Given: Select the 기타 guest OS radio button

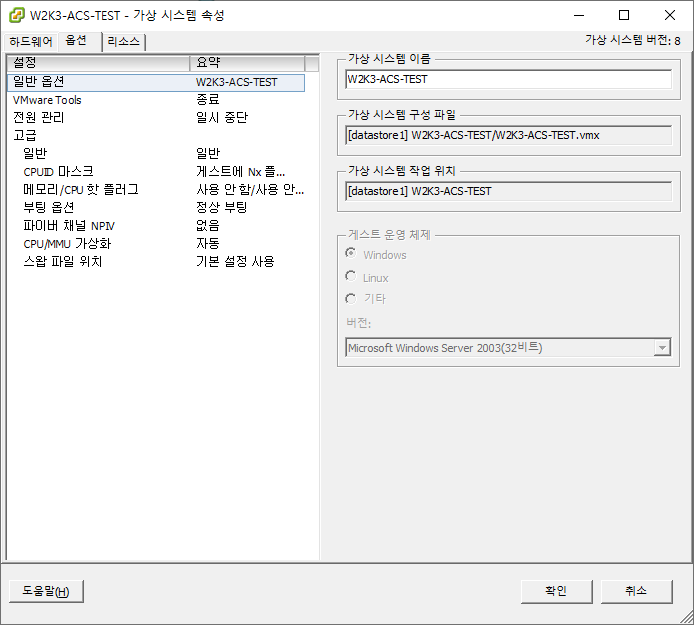Looking at the screenshot, I should pos(351,299).
